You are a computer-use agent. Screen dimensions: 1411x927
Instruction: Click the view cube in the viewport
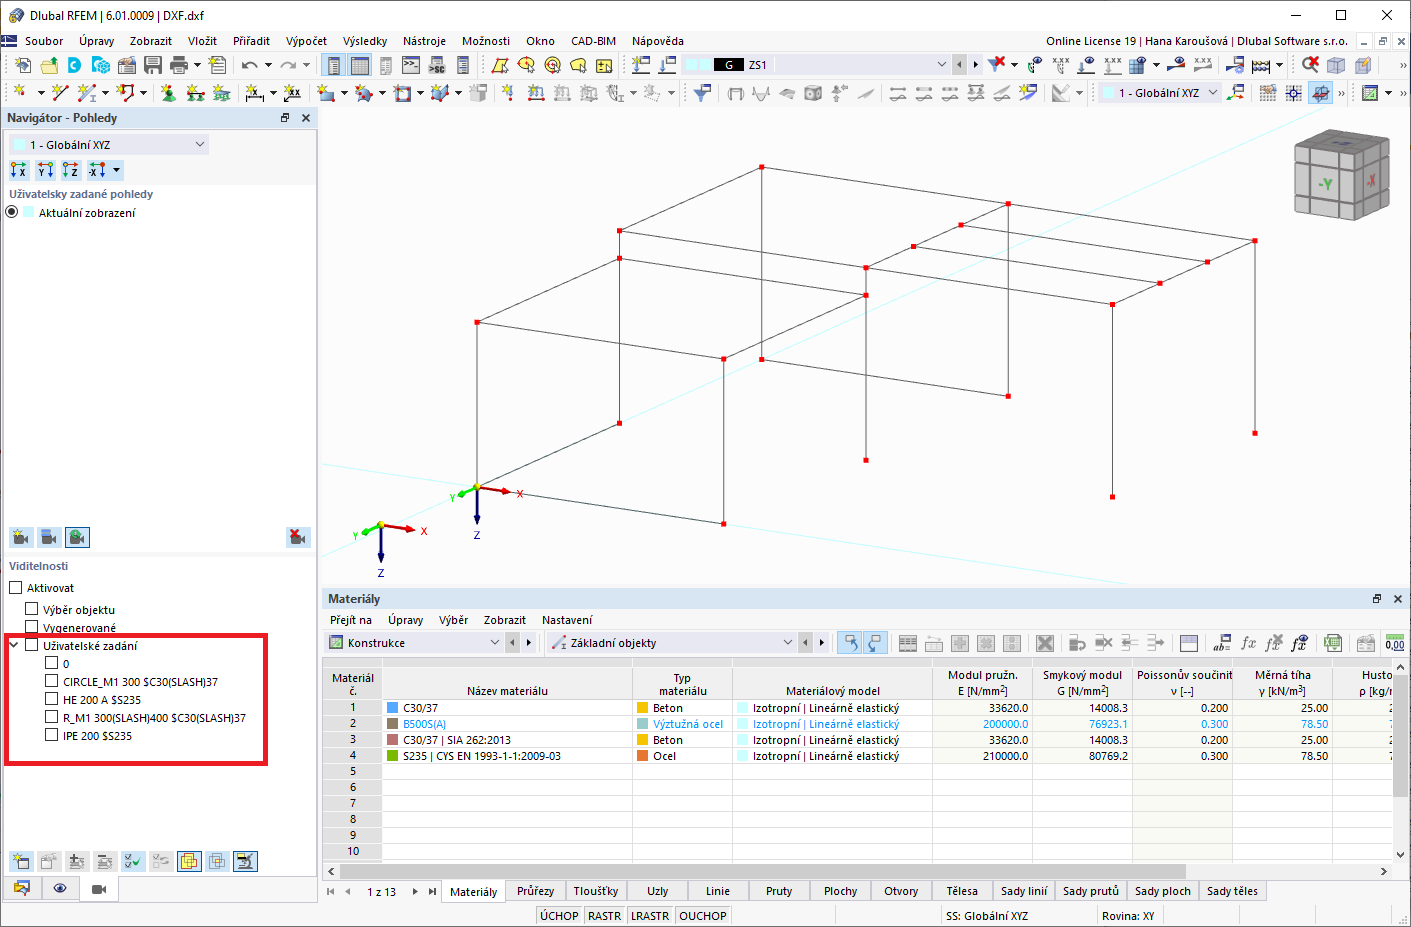pos(1342,176)
